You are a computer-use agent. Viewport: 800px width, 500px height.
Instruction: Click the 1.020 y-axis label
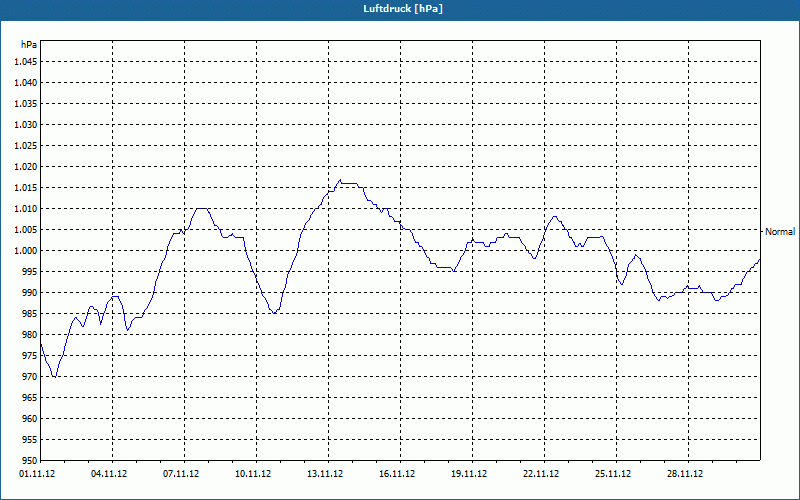[26, 167]
